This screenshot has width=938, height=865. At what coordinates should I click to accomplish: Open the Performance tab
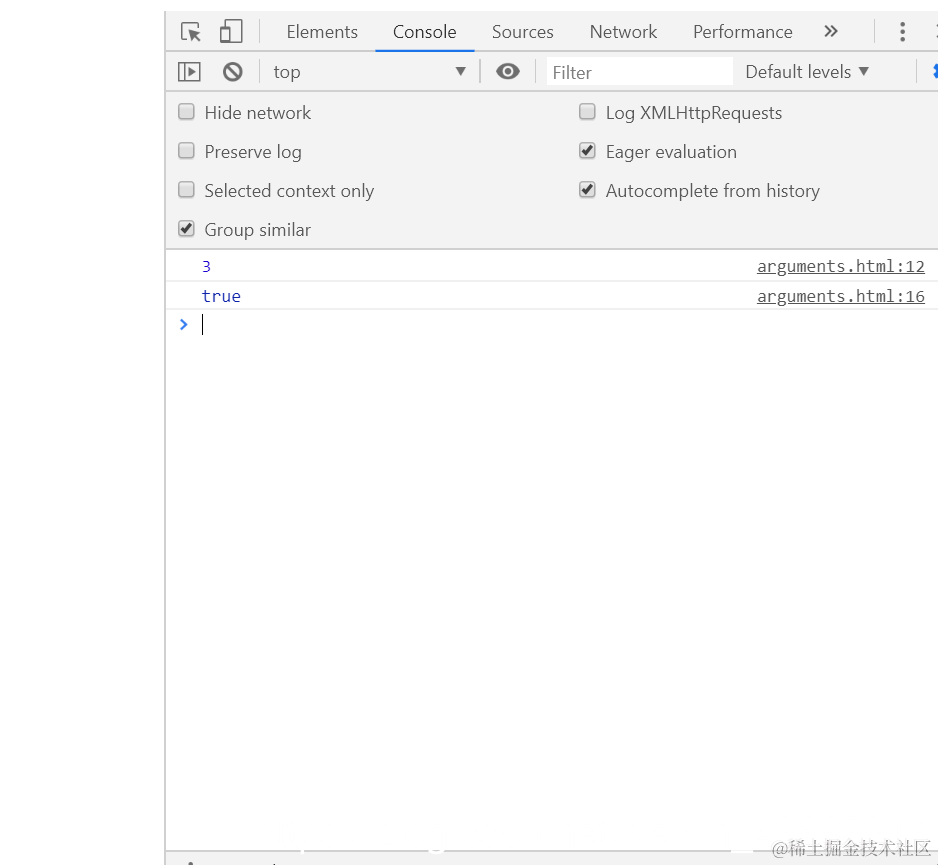click(x=742, y=32)
